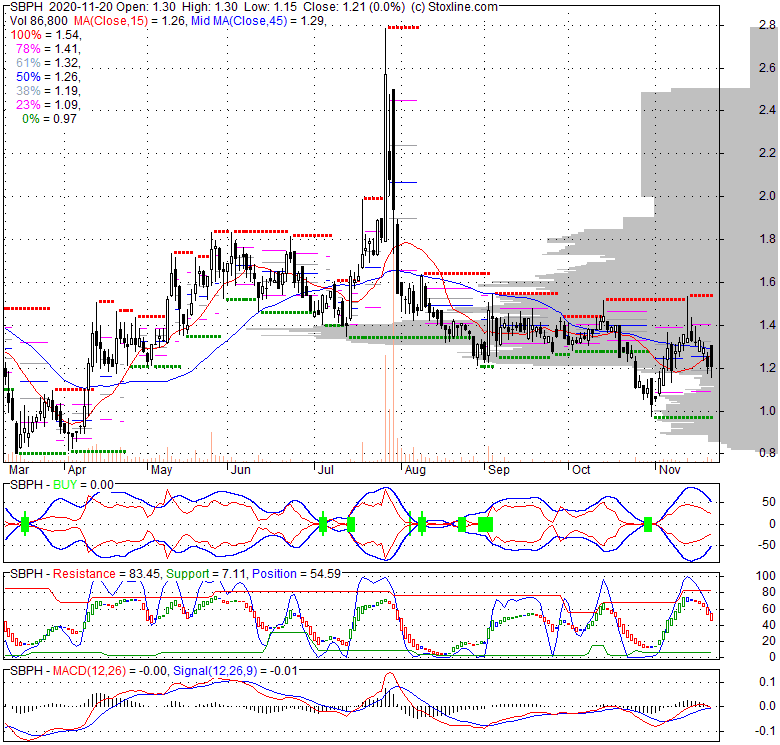Select the 50% = 1.26 Fibonacci level

click(x=48, y=77)
